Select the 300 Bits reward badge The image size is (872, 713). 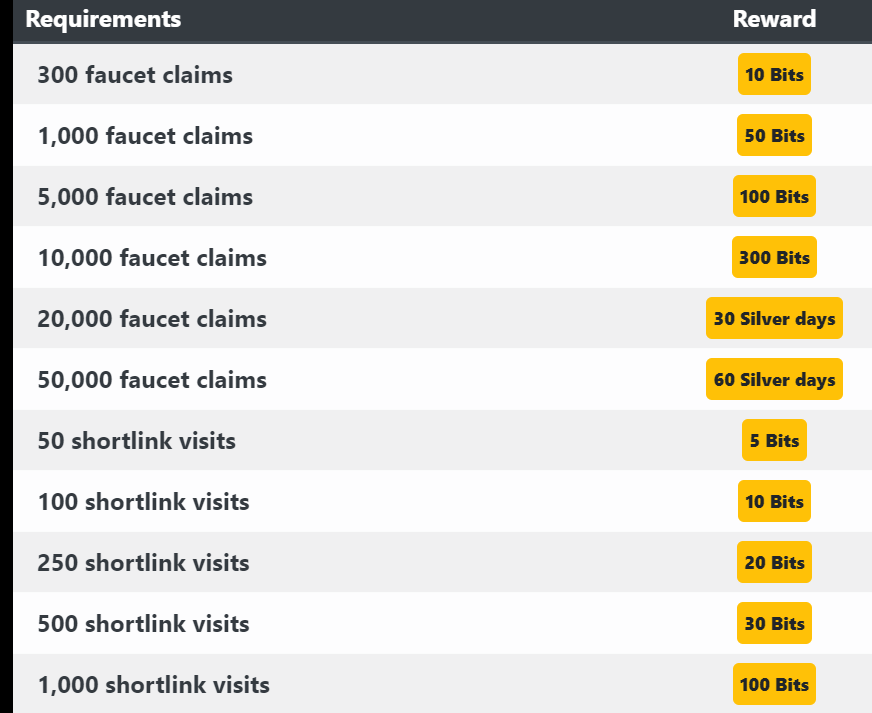tap(774, 257)
